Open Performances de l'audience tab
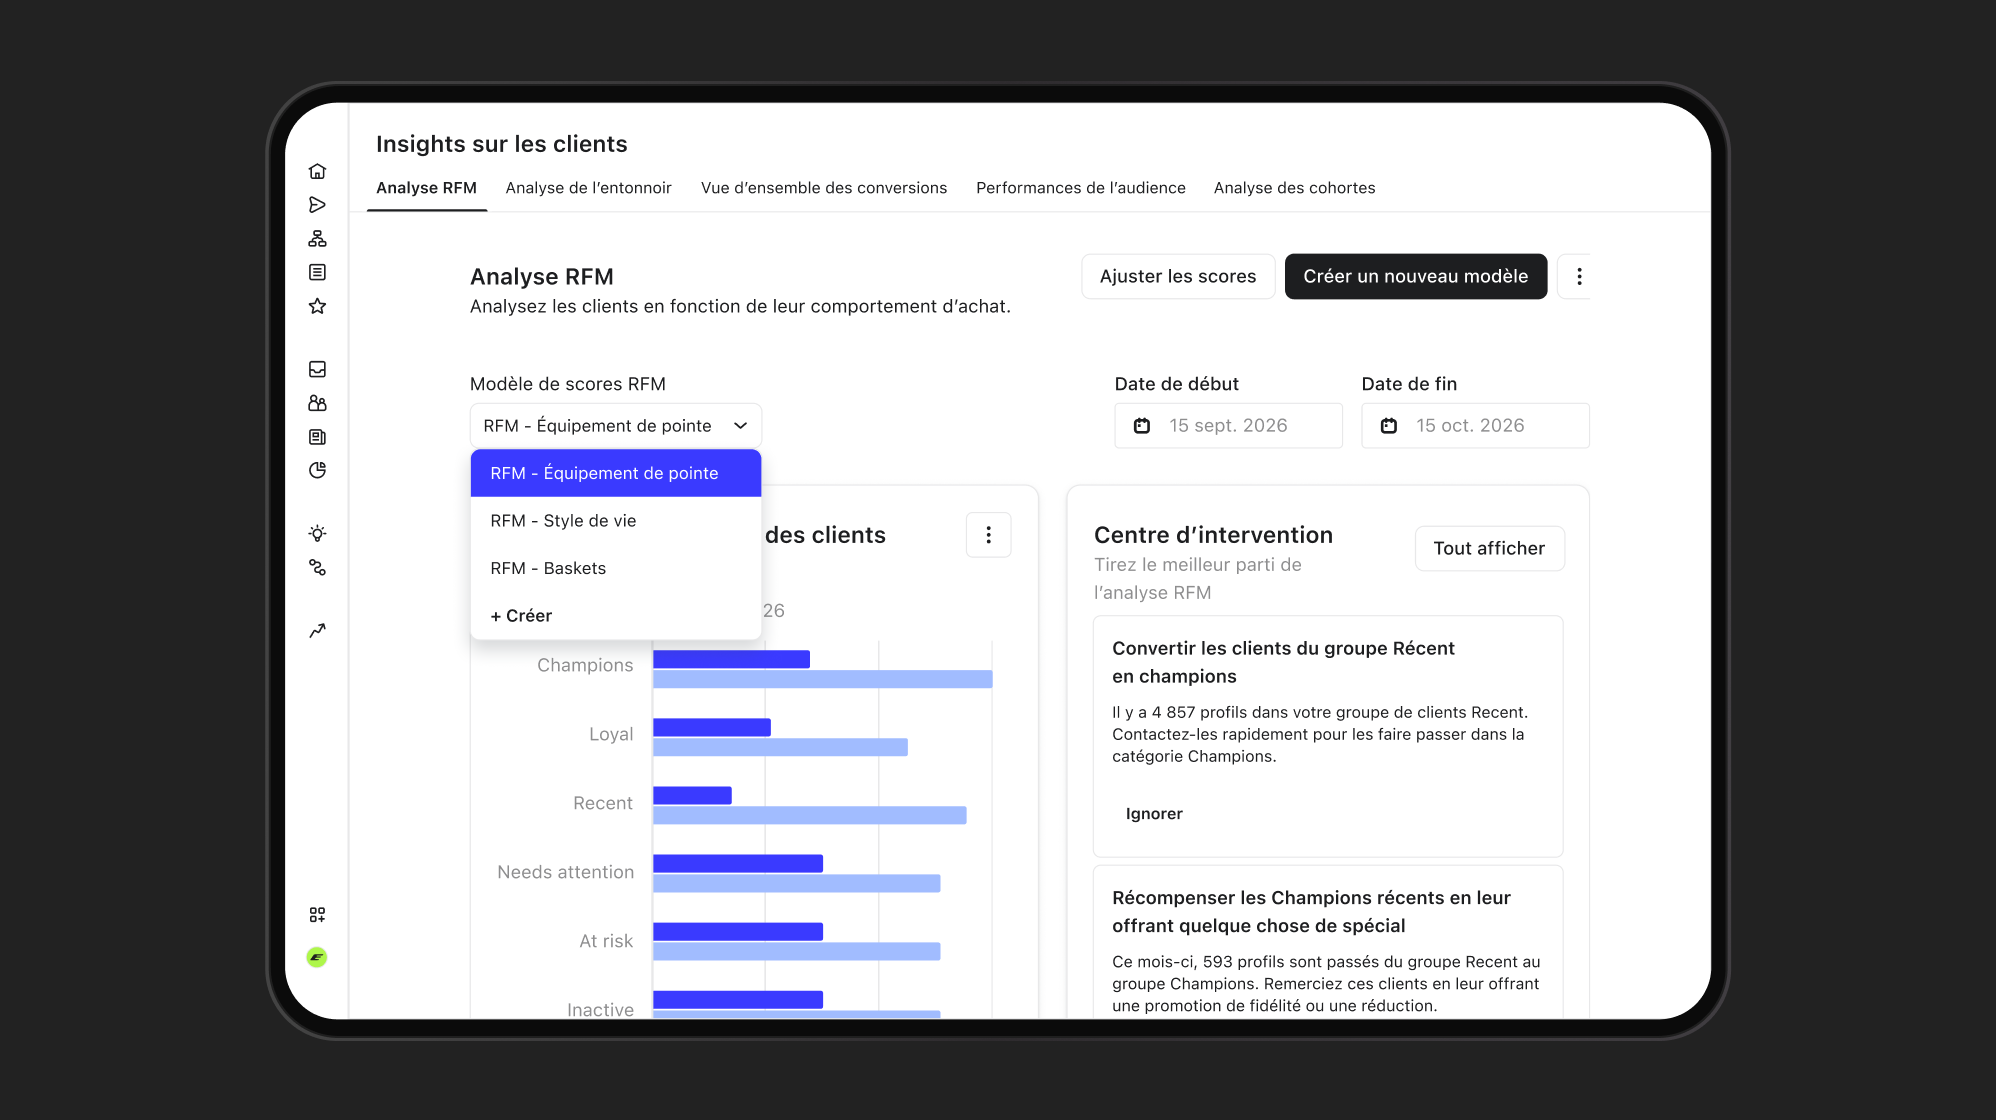The height and width of the screenshot is (1120, 1996). [1081, 188]
